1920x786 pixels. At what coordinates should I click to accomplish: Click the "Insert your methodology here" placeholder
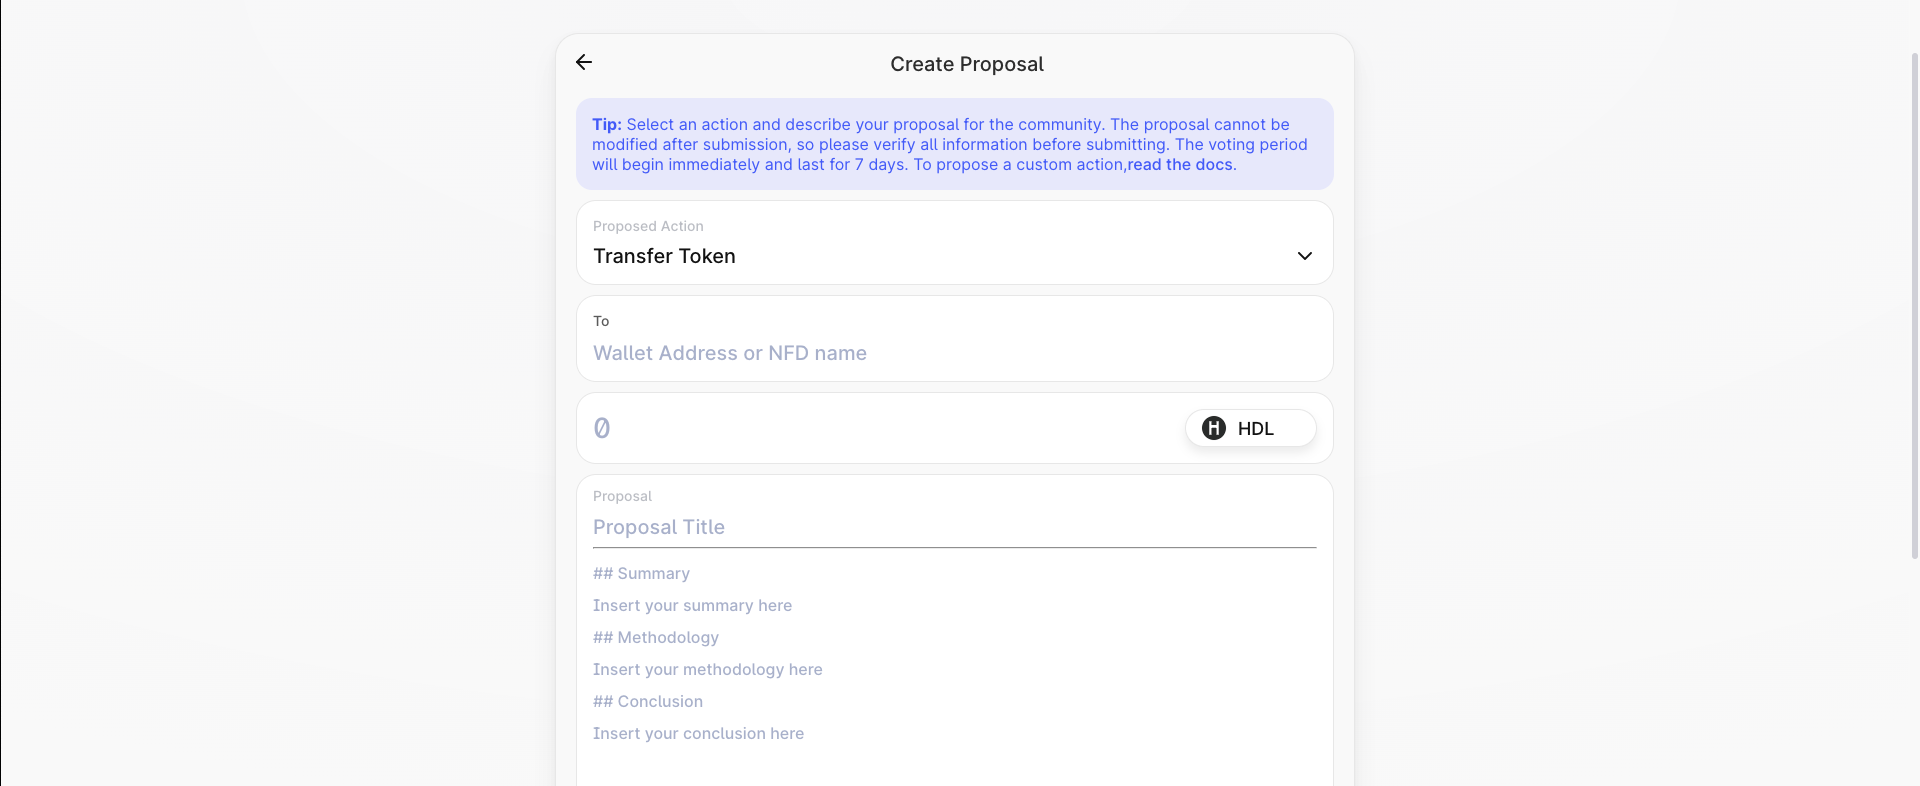[x=707, y=669]
